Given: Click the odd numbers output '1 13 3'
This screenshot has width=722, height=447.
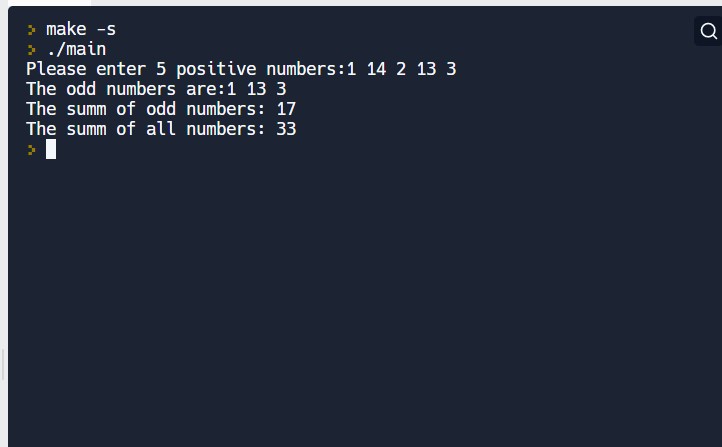Looking at the screenshot, I should click(256, 89).
